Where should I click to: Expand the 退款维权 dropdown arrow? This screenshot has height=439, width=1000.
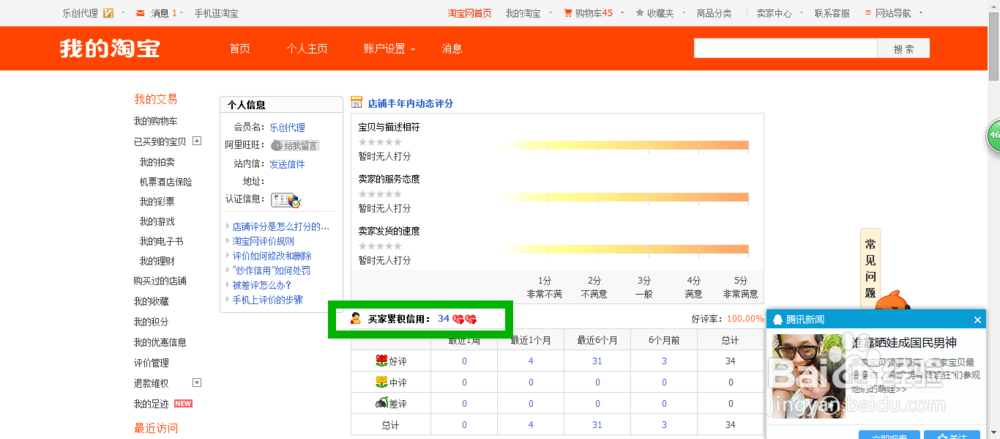click(x=197, y=383)
